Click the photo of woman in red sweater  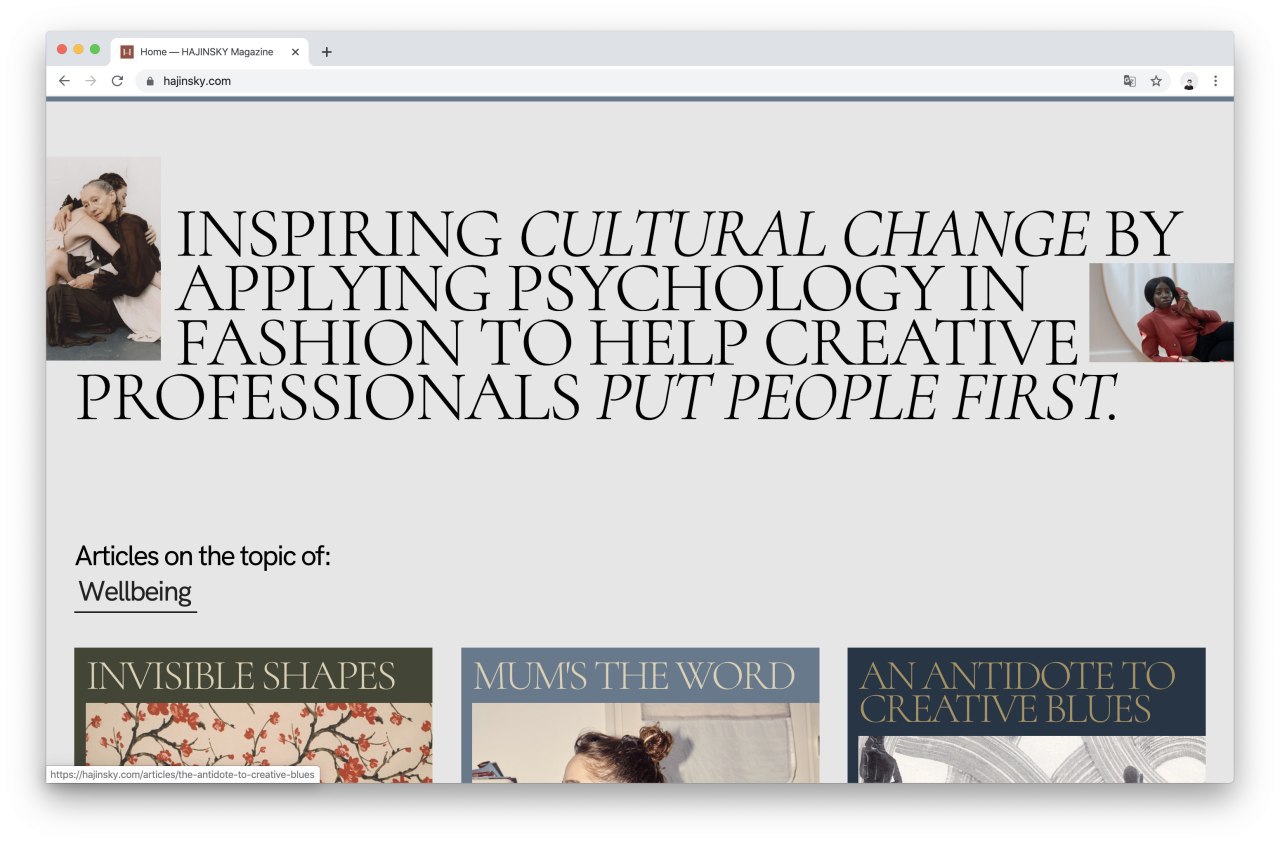[x=1161, y=312]
